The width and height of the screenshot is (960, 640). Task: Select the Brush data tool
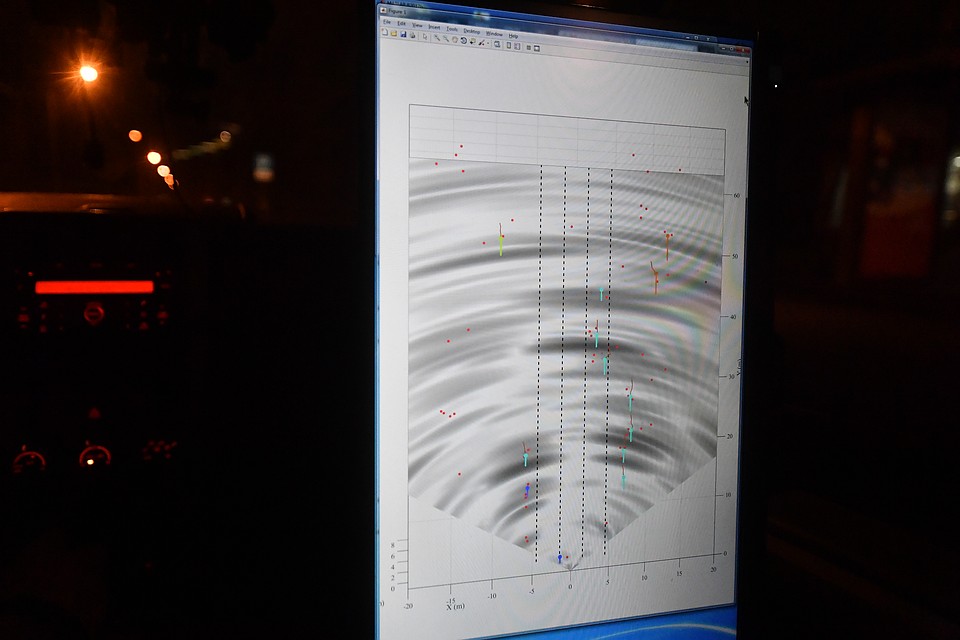click(x=481, y=42)
